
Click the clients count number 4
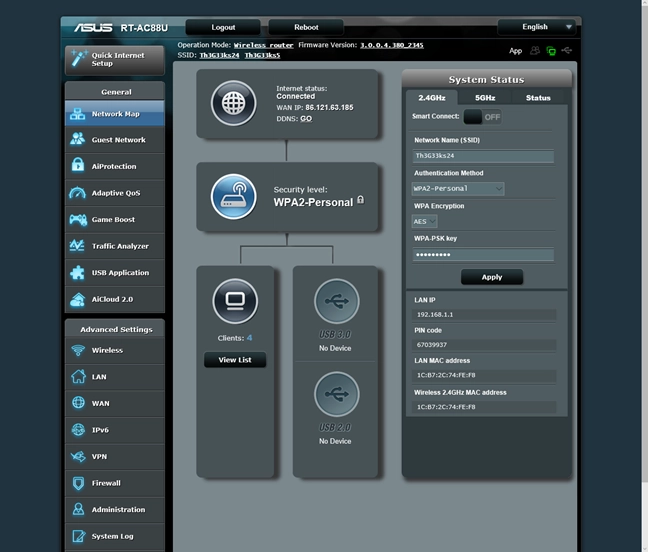[x=249, y=338]
